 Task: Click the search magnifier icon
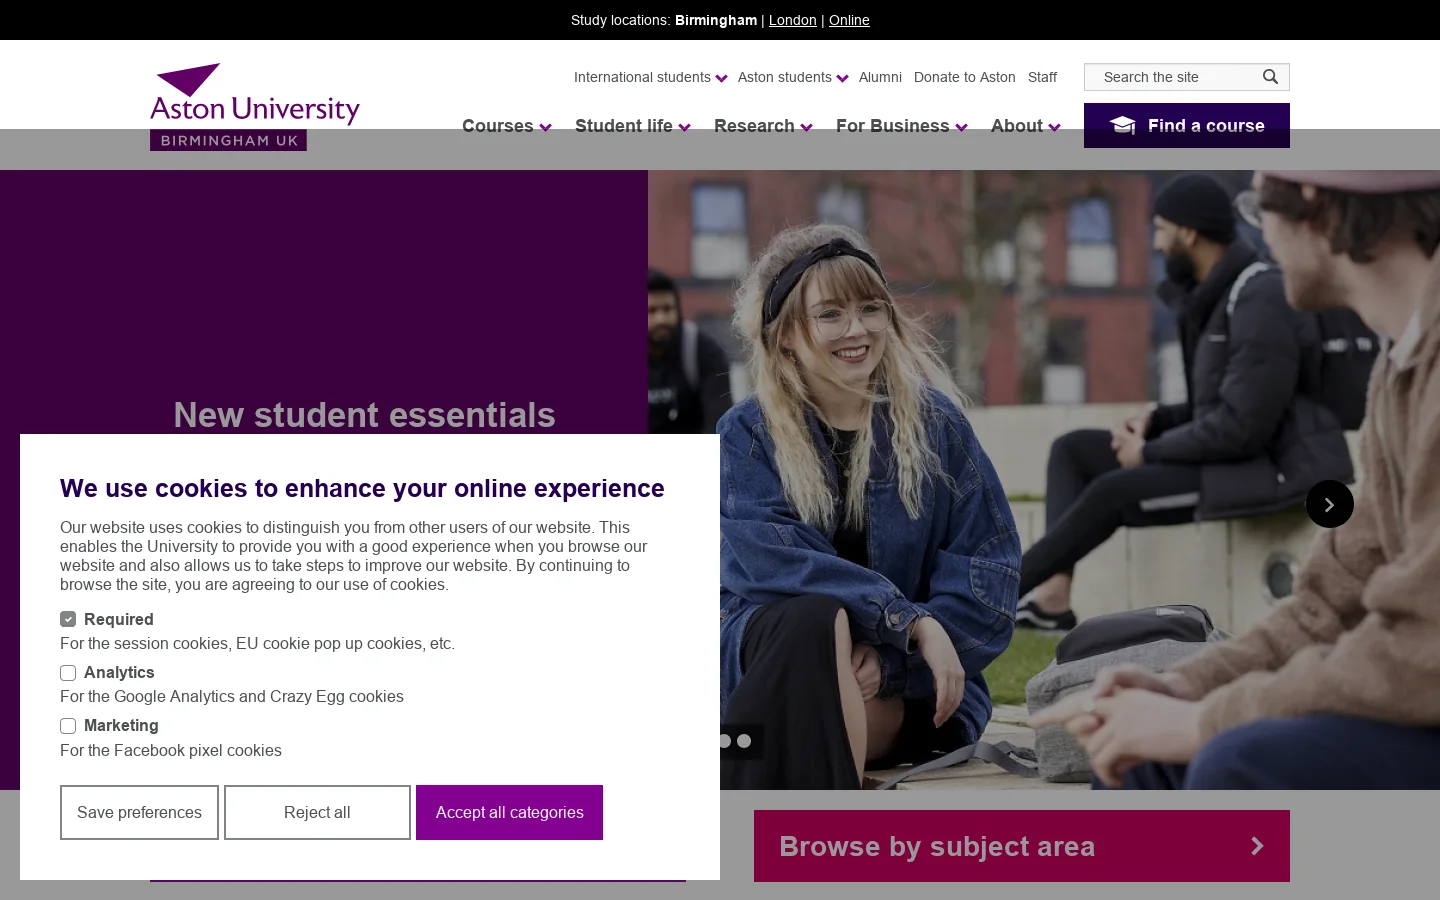pos(1270,77)
